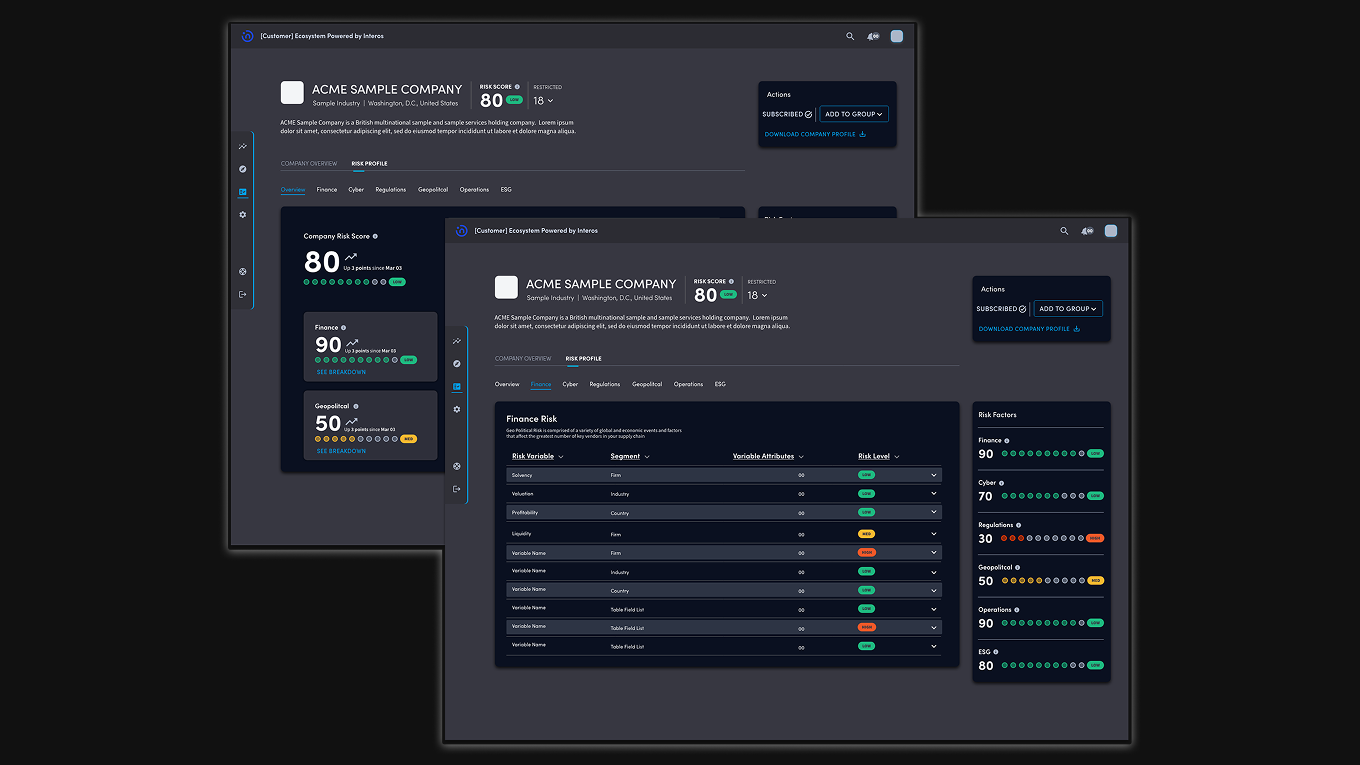Select Company Overview tab in back window

click(x=309, y=164)
